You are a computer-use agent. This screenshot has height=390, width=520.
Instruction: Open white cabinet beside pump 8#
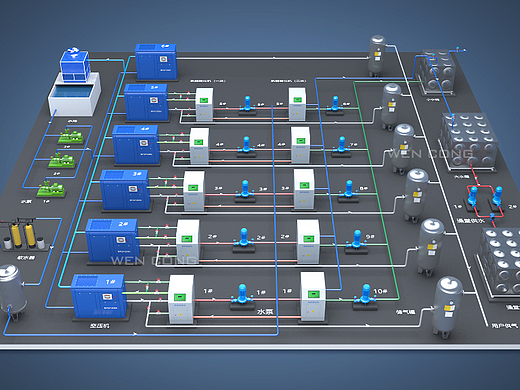[304, 189]
